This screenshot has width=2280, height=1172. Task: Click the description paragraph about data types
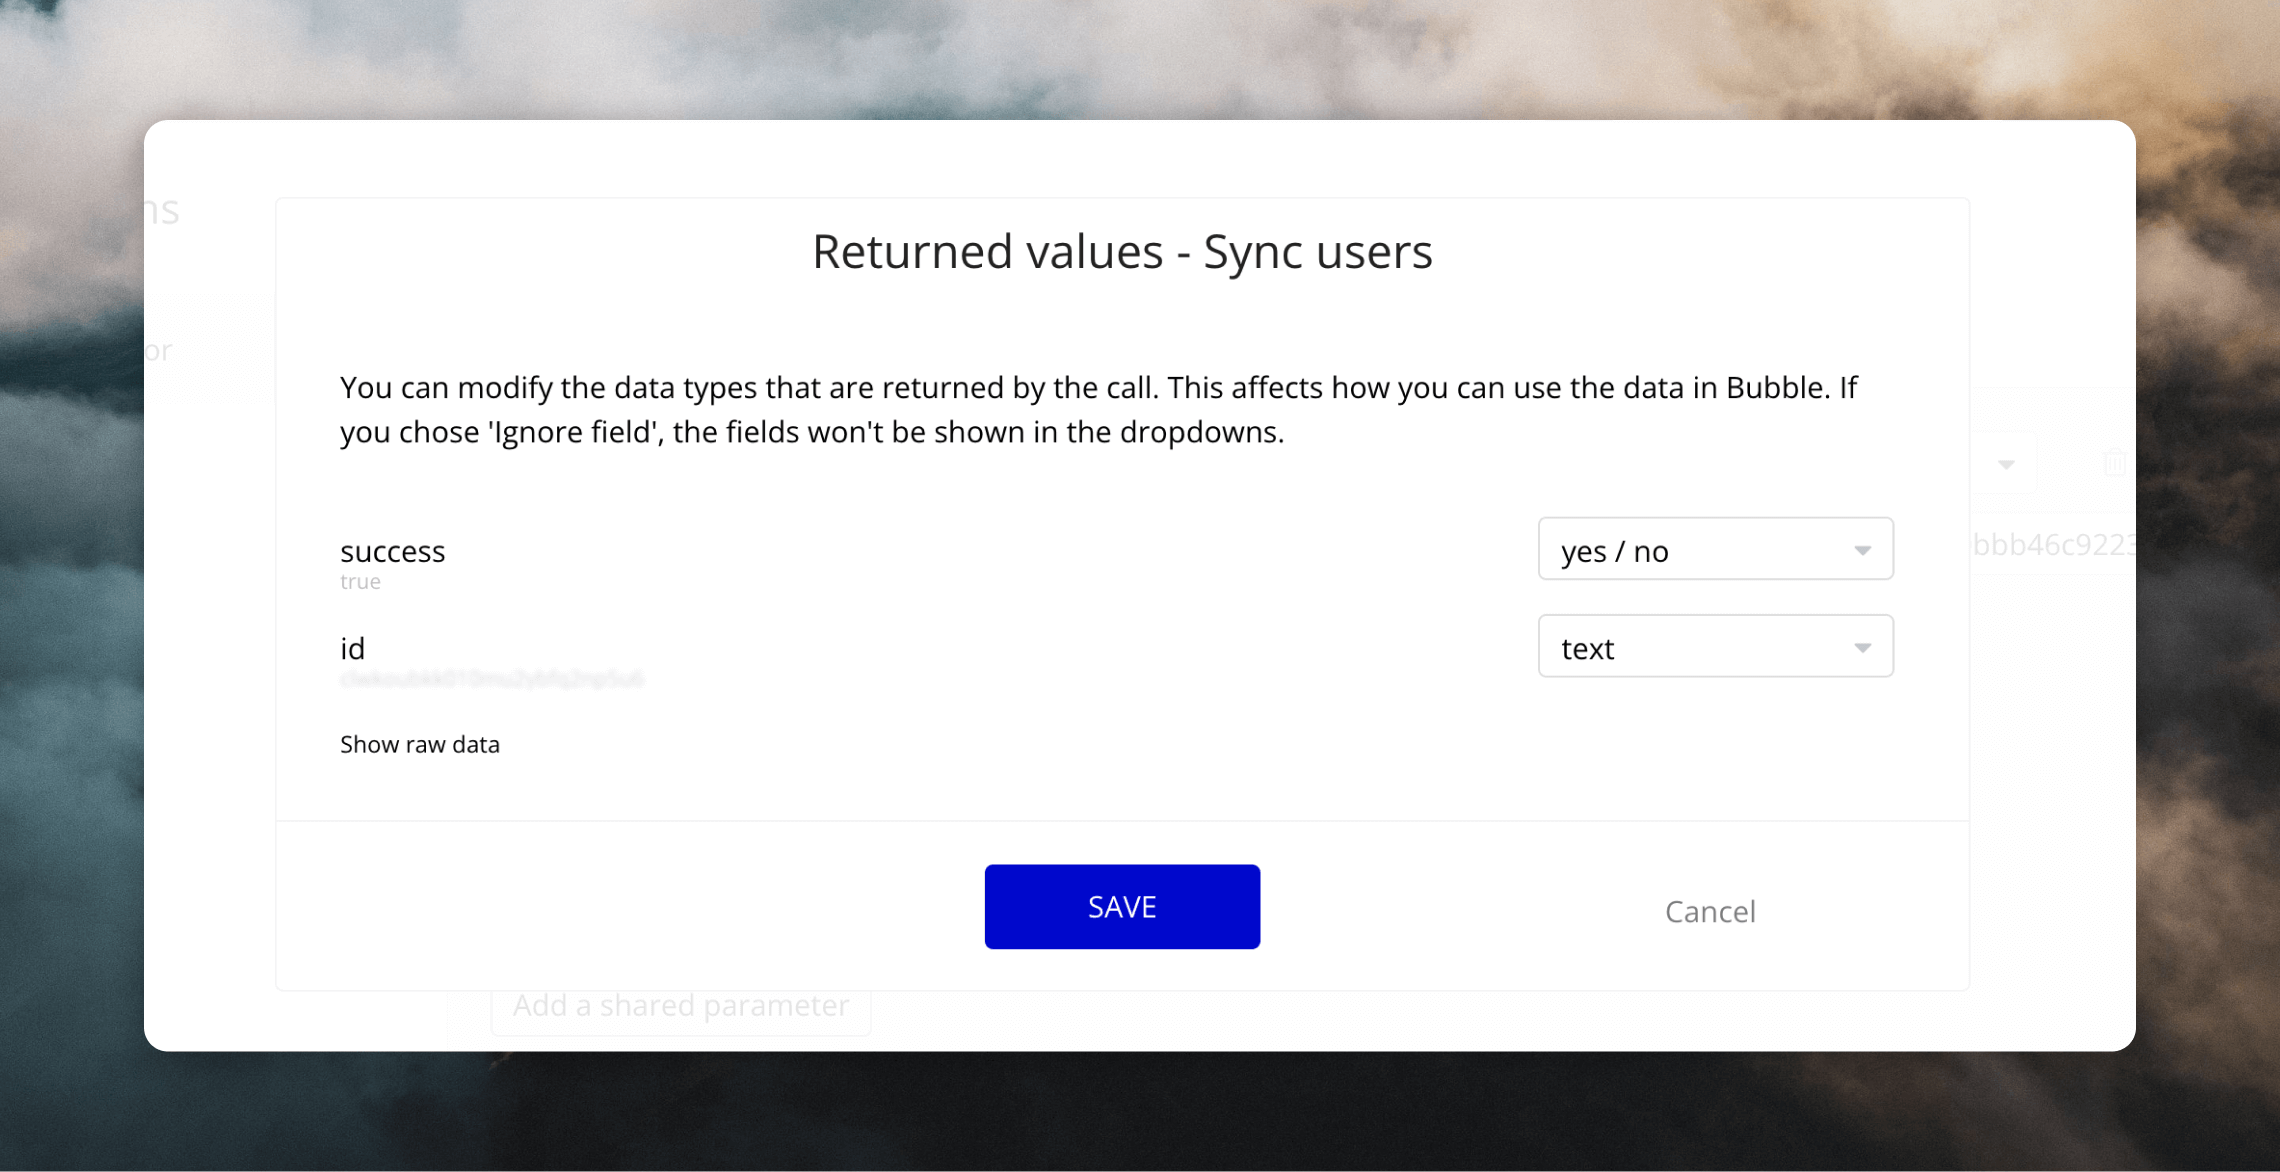click(x=1099, y=410)
